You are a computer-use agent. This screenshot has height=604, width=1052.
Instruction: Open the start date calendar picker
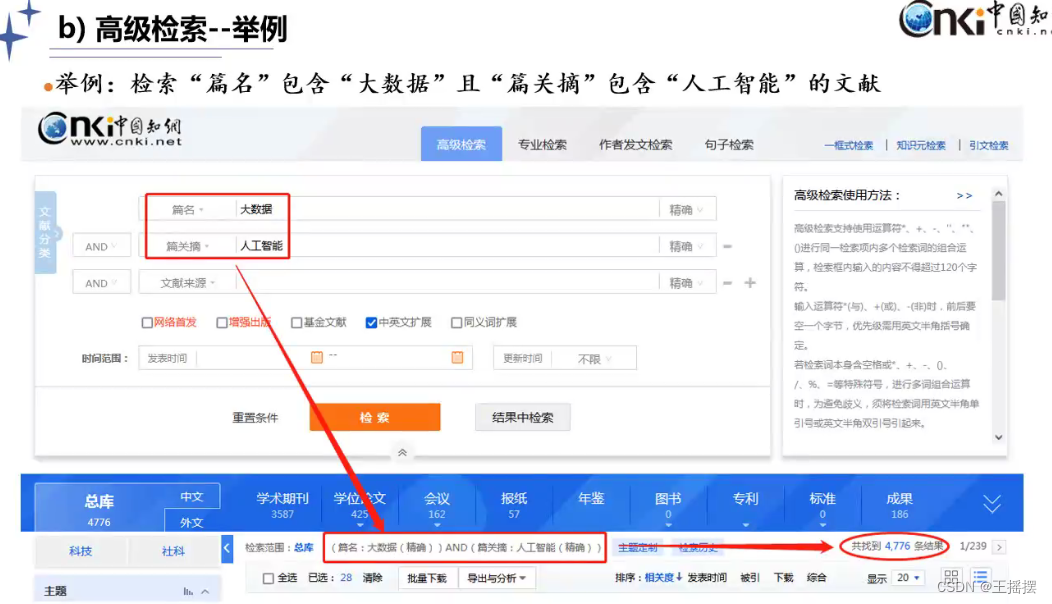pyautogui.click(x=316, y=356)
